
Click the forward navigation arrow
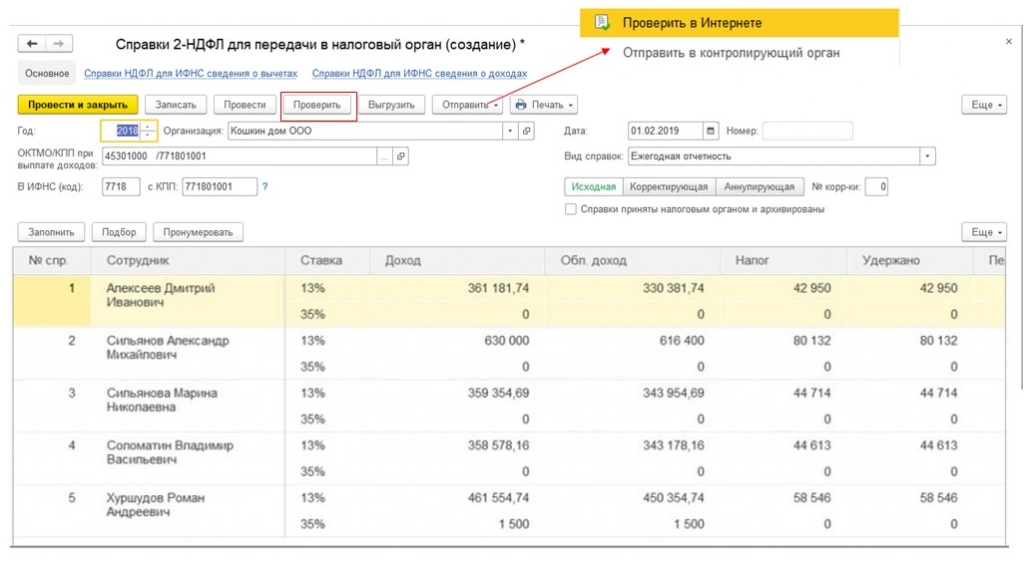click(x=59, y=44)
